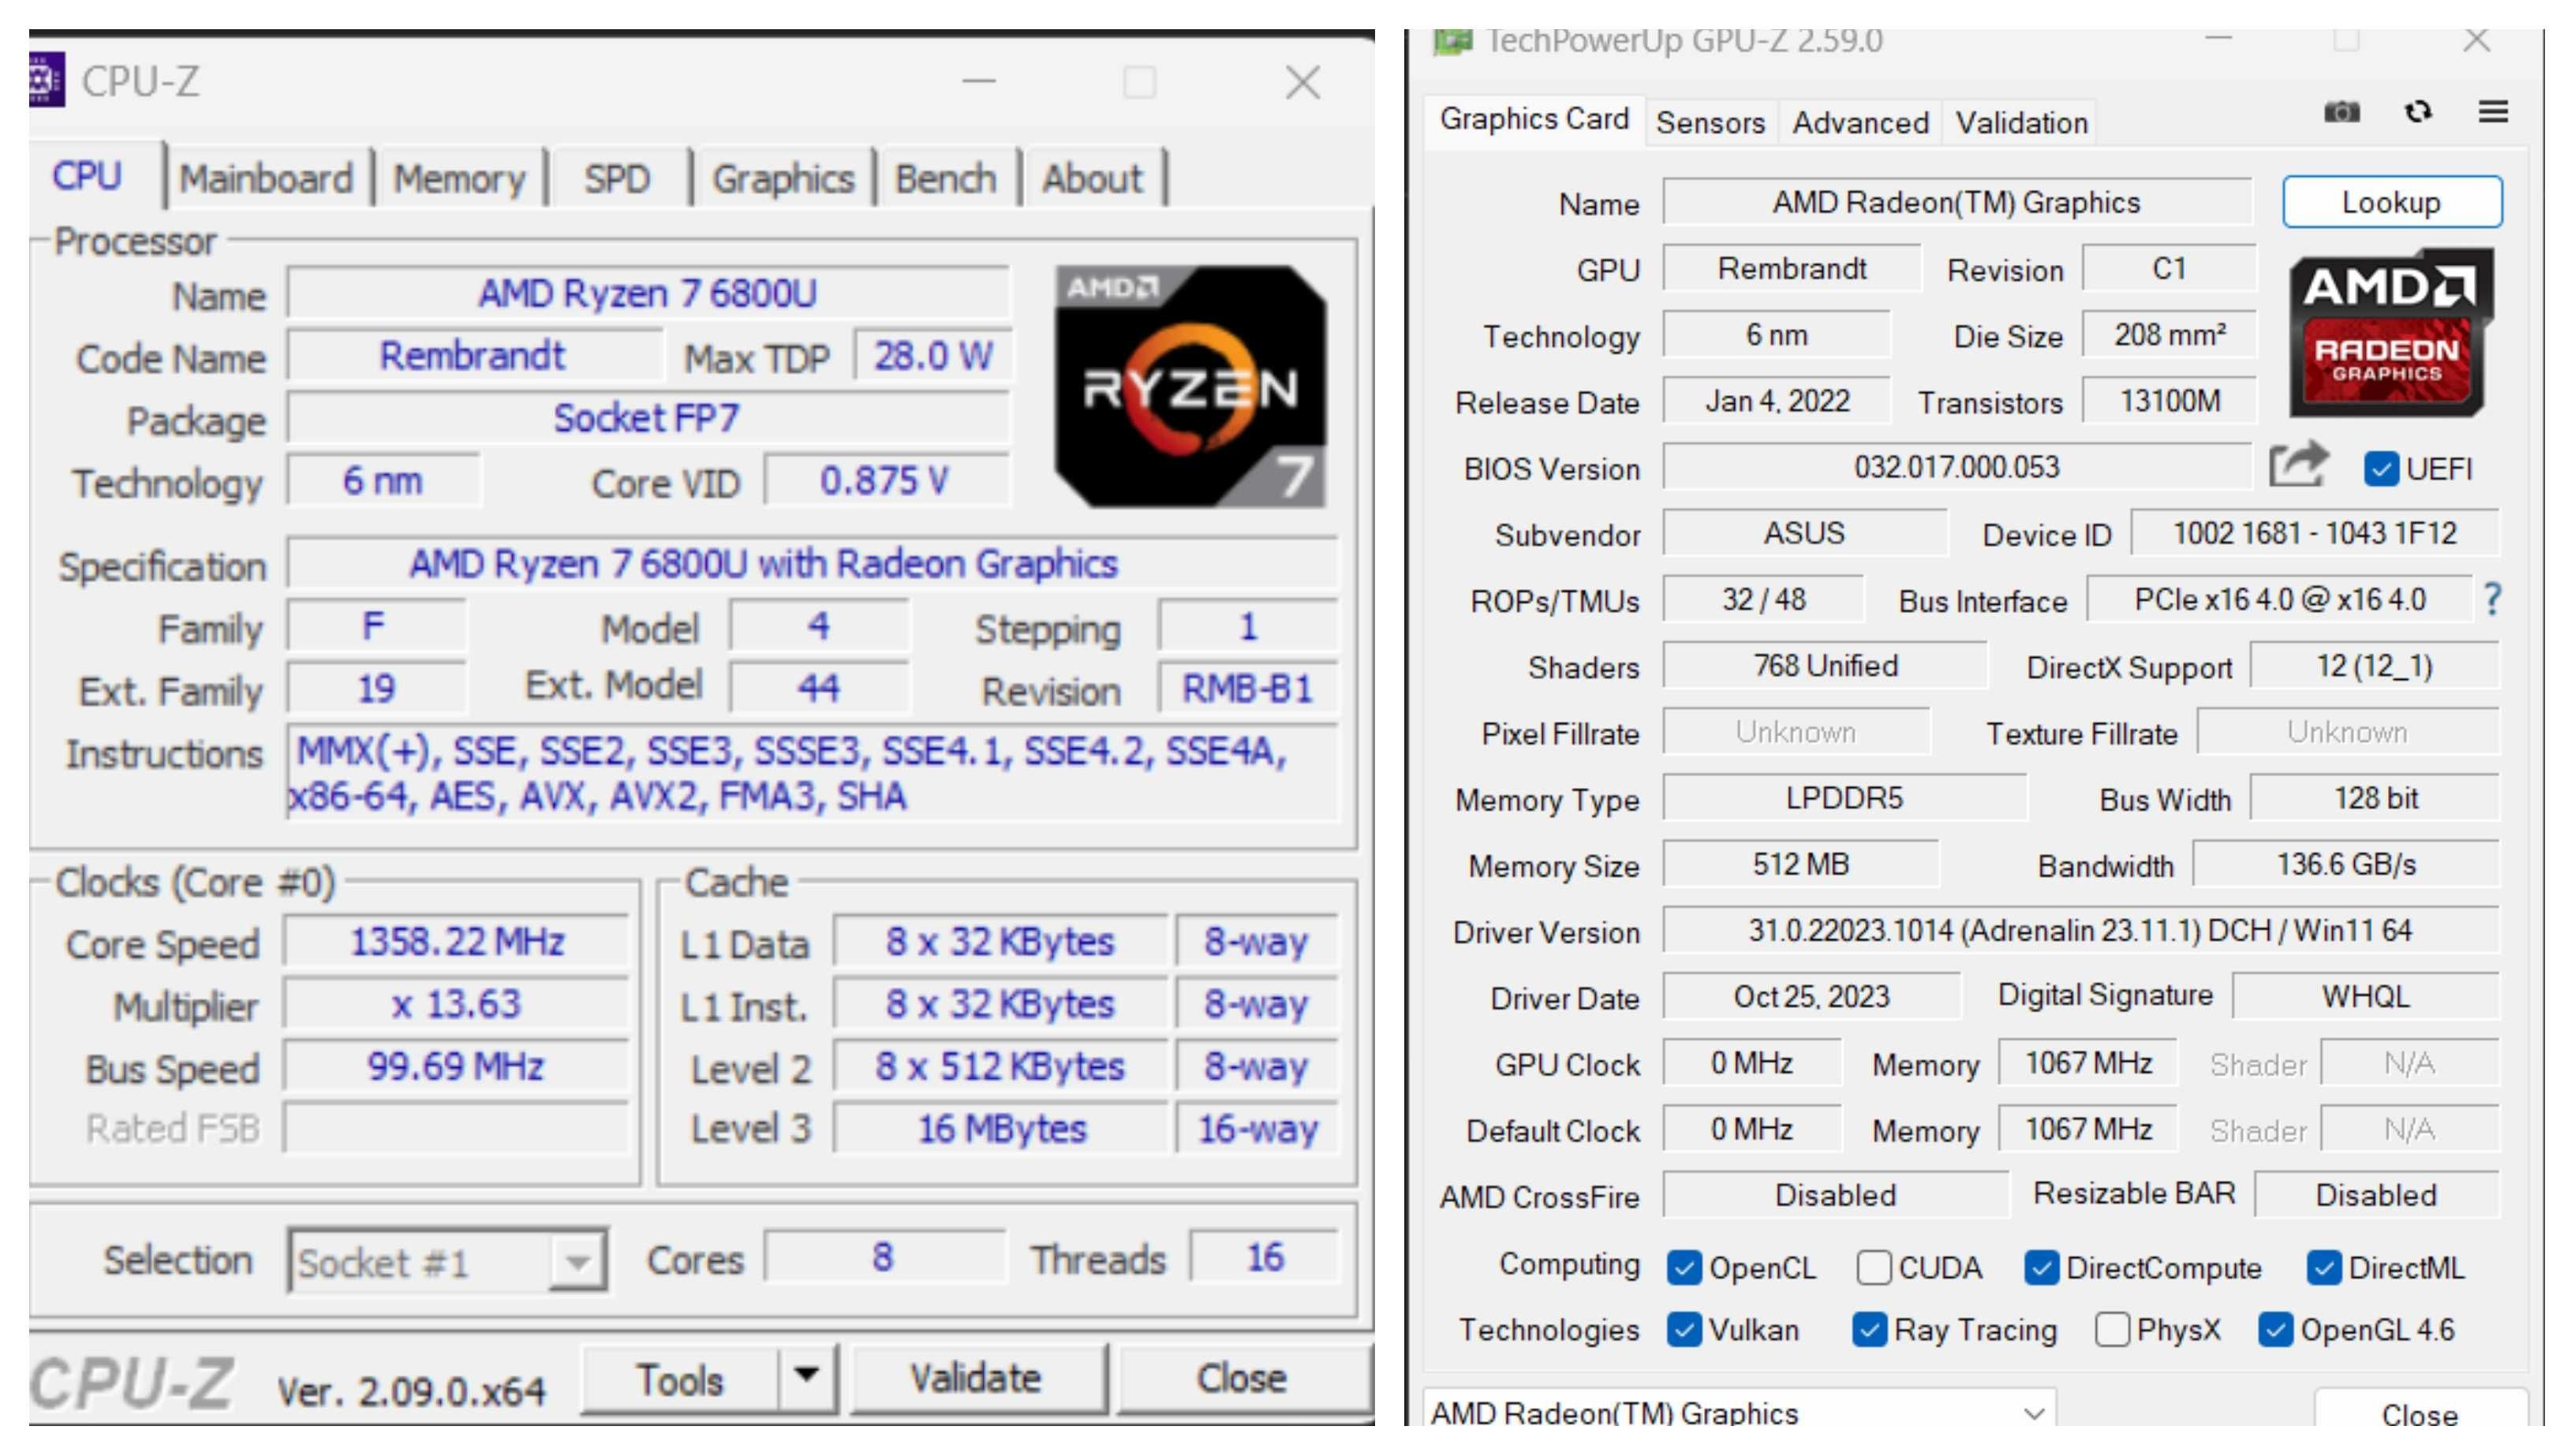
Task: Switch to the Graphics tab in CPU-Z
Action: [783, 179]
